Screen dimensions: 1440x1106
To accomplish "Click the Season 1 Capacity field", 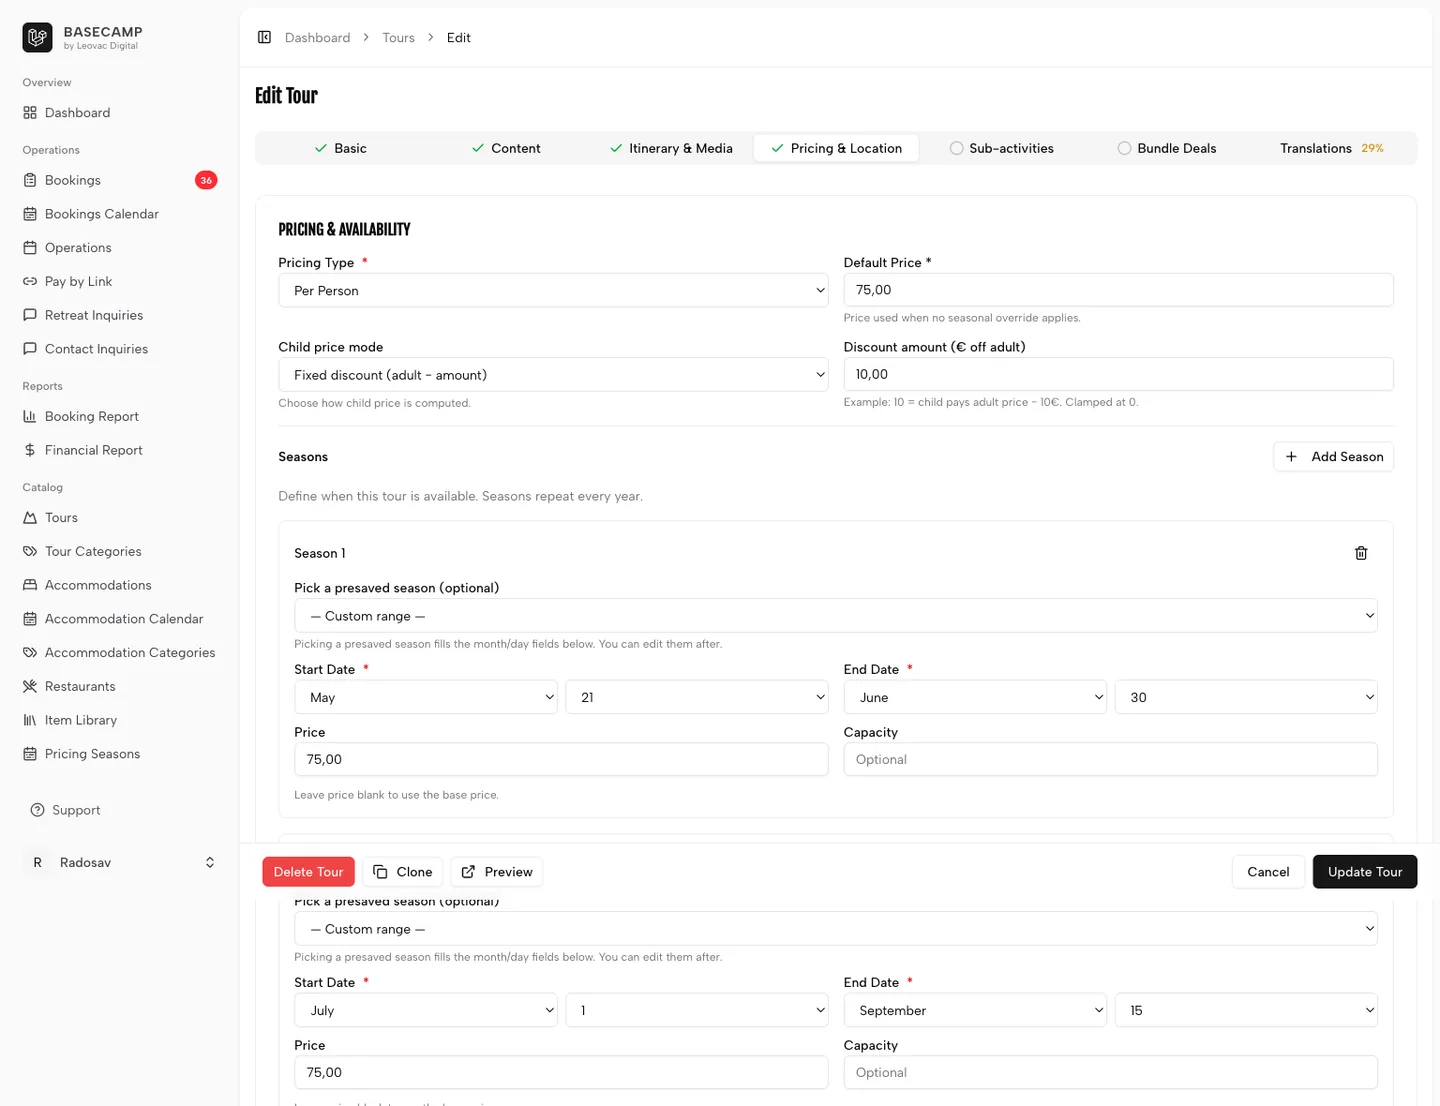I will (x=1110, y=759).
